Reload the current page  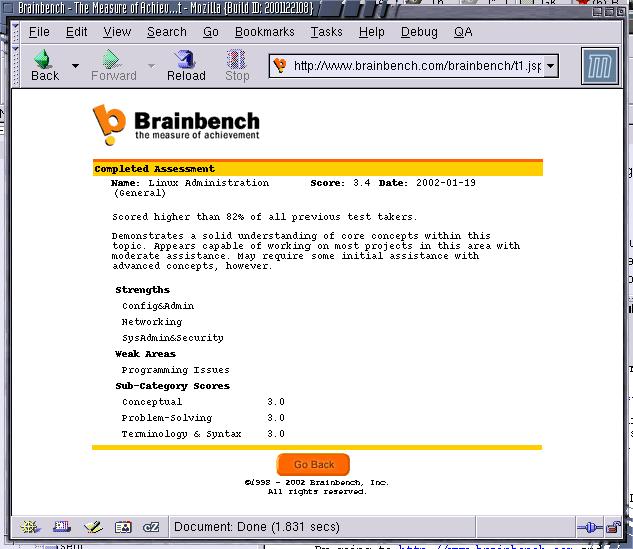point(186,65)
